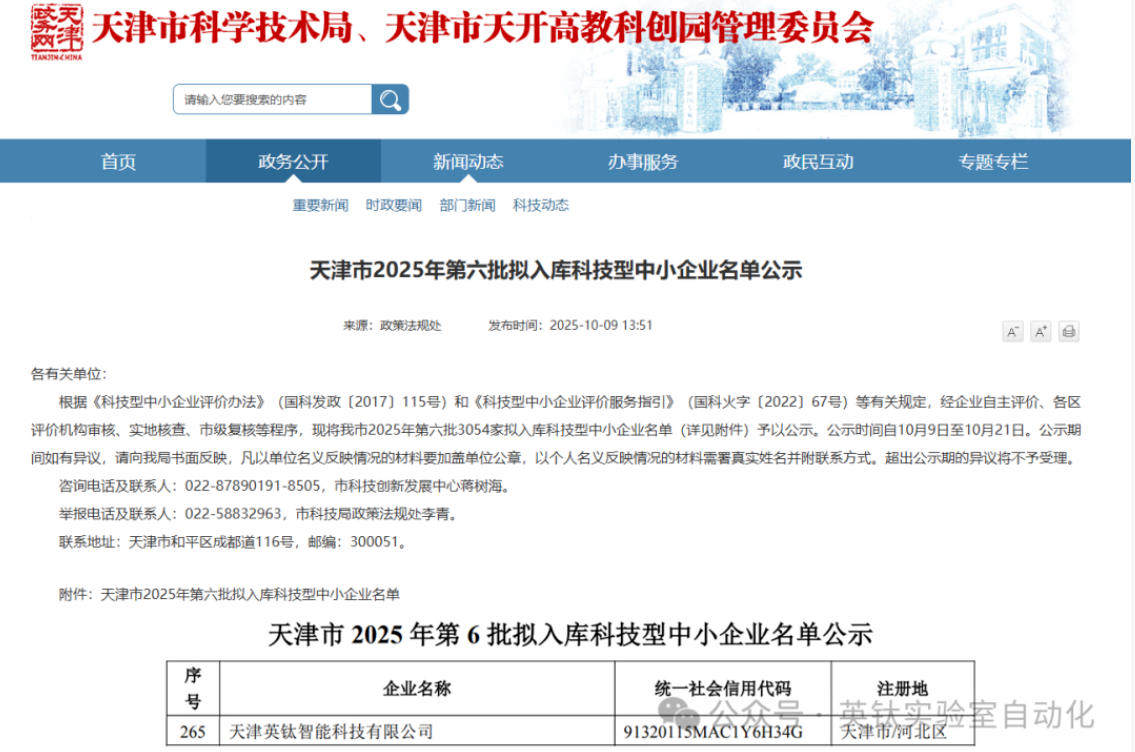Image resolution: width=1135 pixels, height=752 pixels.
Task: Decrease font size with the A- icon
Action: (x=1012, y=332)
